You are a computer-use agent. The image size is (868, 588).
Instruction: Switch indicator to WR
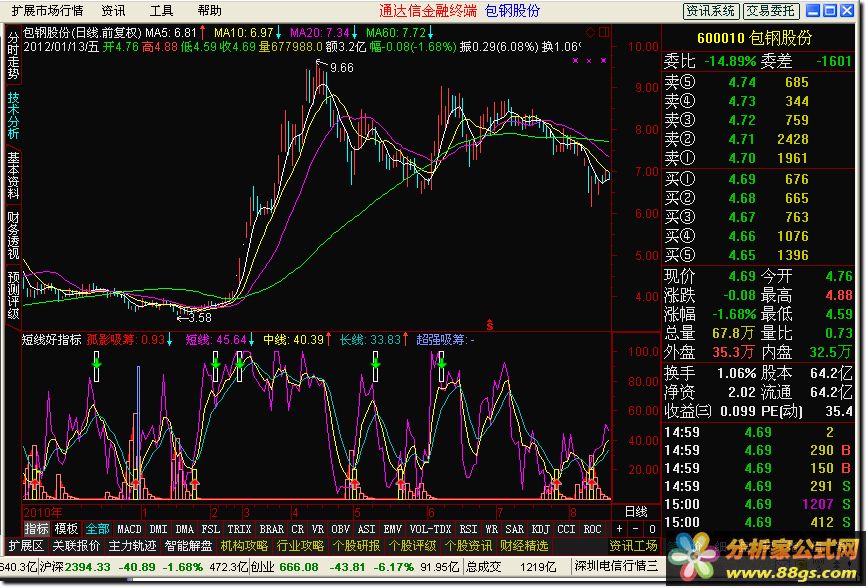pyautogui.click(x=492, y=529)
